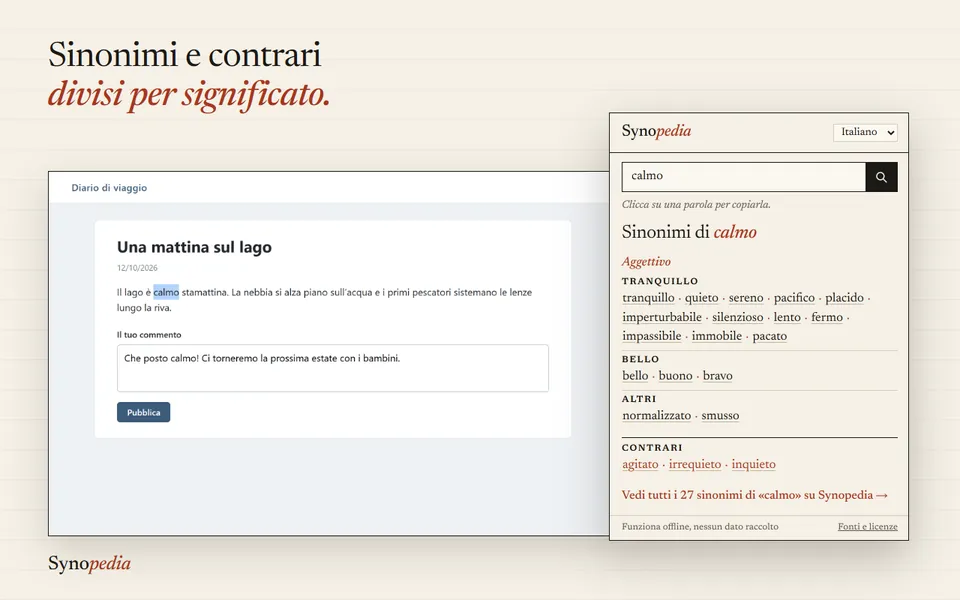Image resolution: width=960 pixels, height=600 pixels.
Task: Click the Pubblica button
Action: point(143,412)
